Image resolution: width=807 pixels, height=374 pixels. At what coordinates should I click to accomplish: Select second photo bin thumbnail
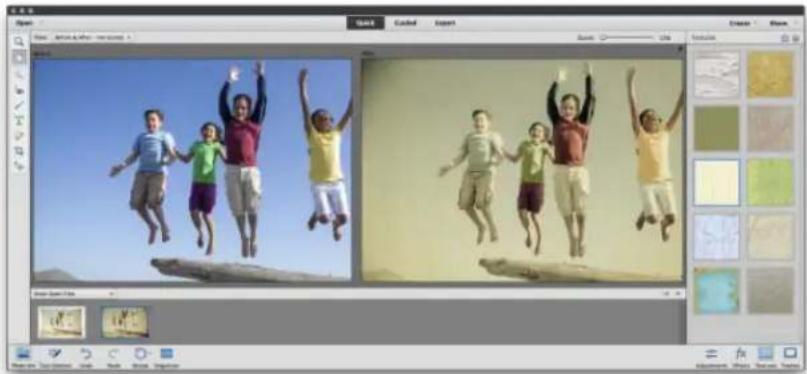click(125, 322)
